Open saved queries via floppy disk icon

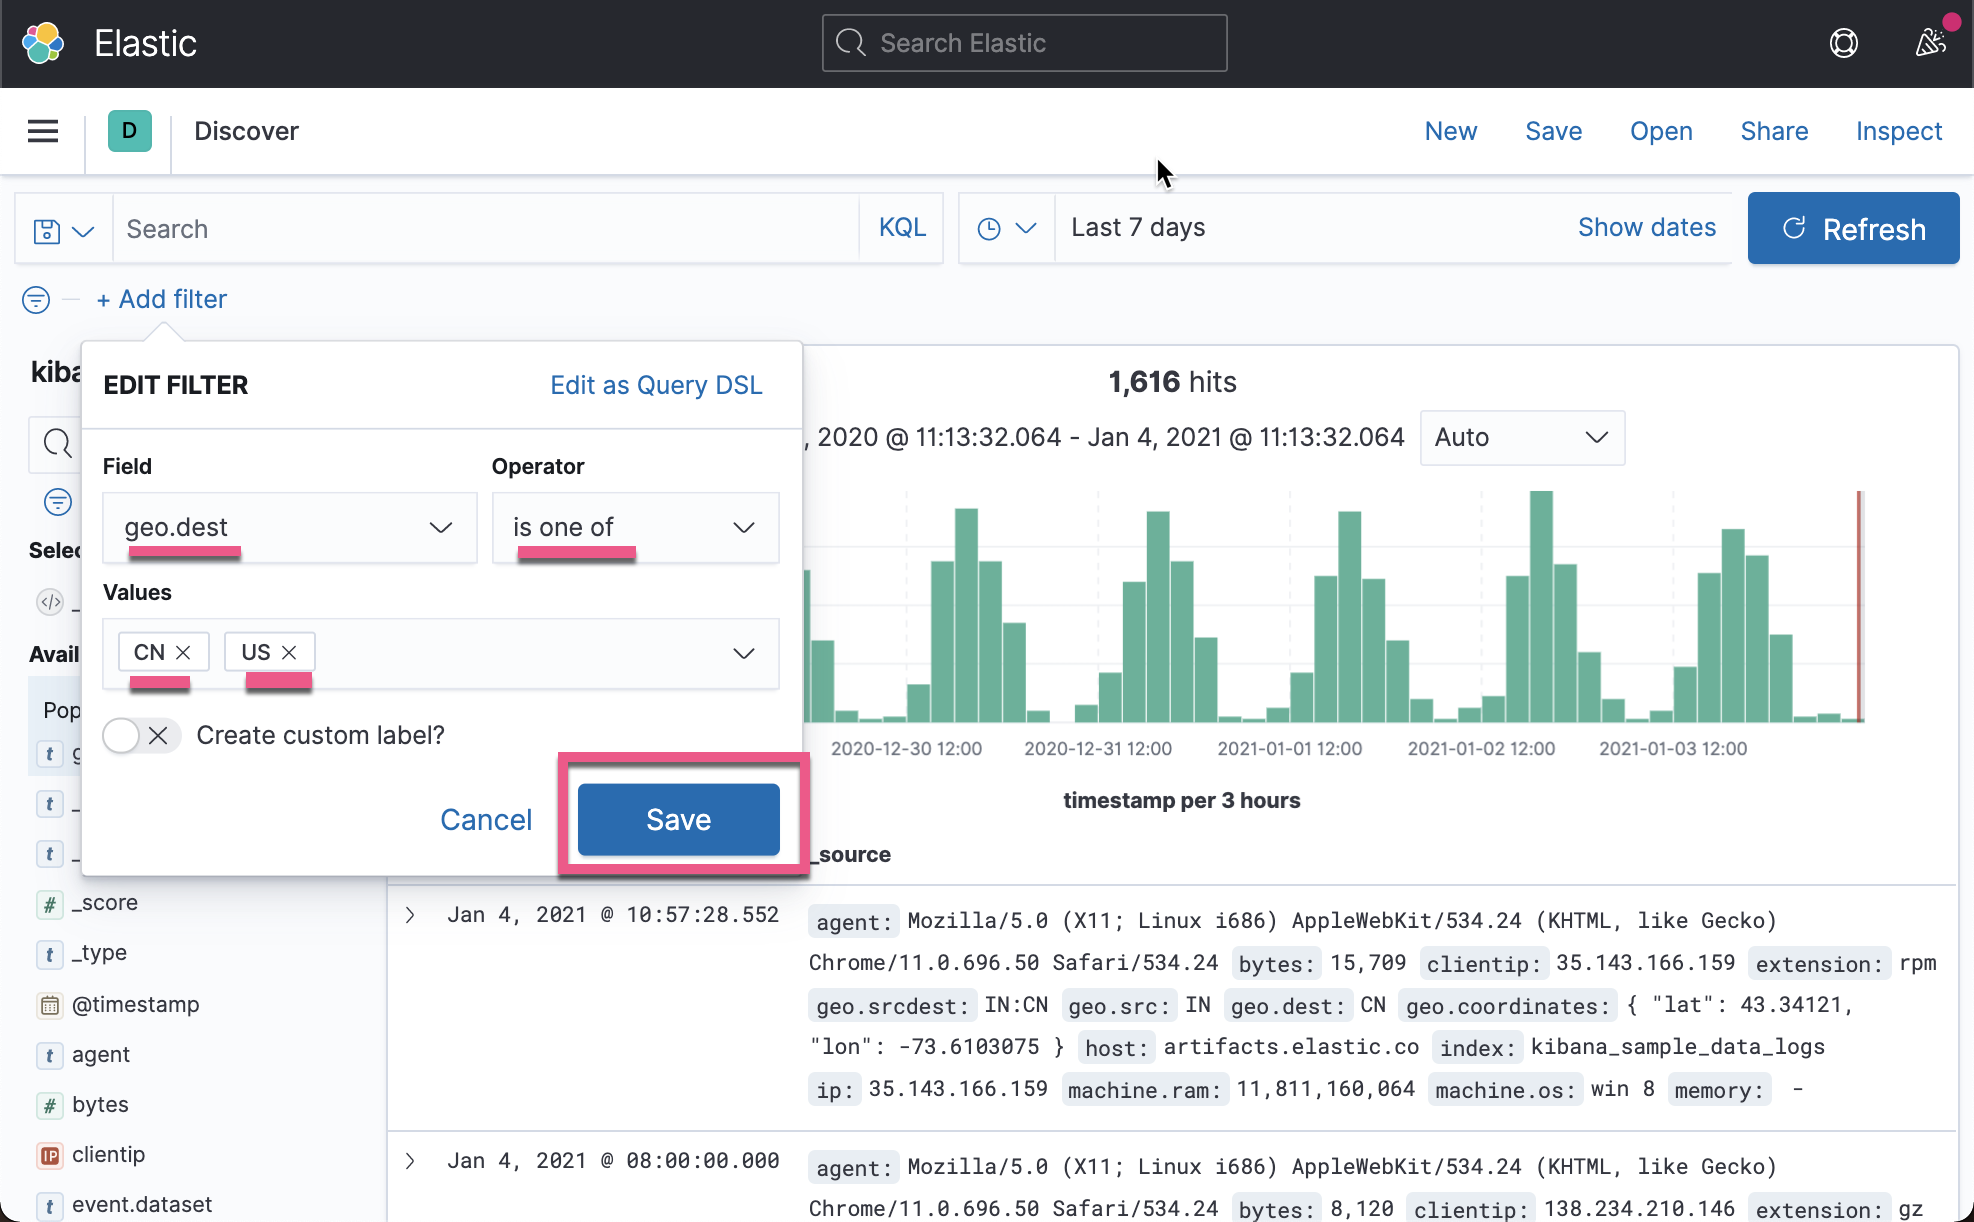[48, 228]
